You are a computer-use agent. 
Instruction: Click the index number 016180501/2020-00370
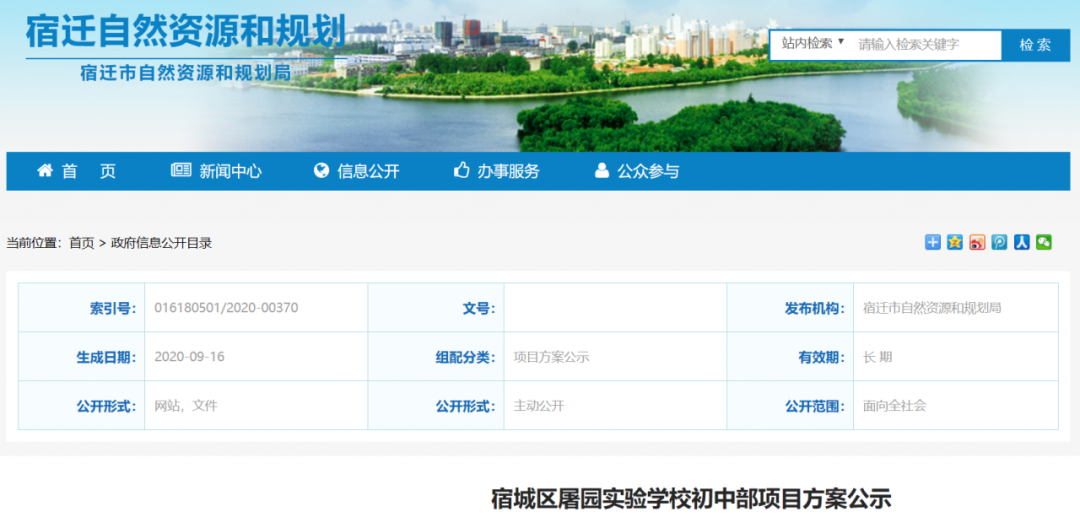[226, 308]
